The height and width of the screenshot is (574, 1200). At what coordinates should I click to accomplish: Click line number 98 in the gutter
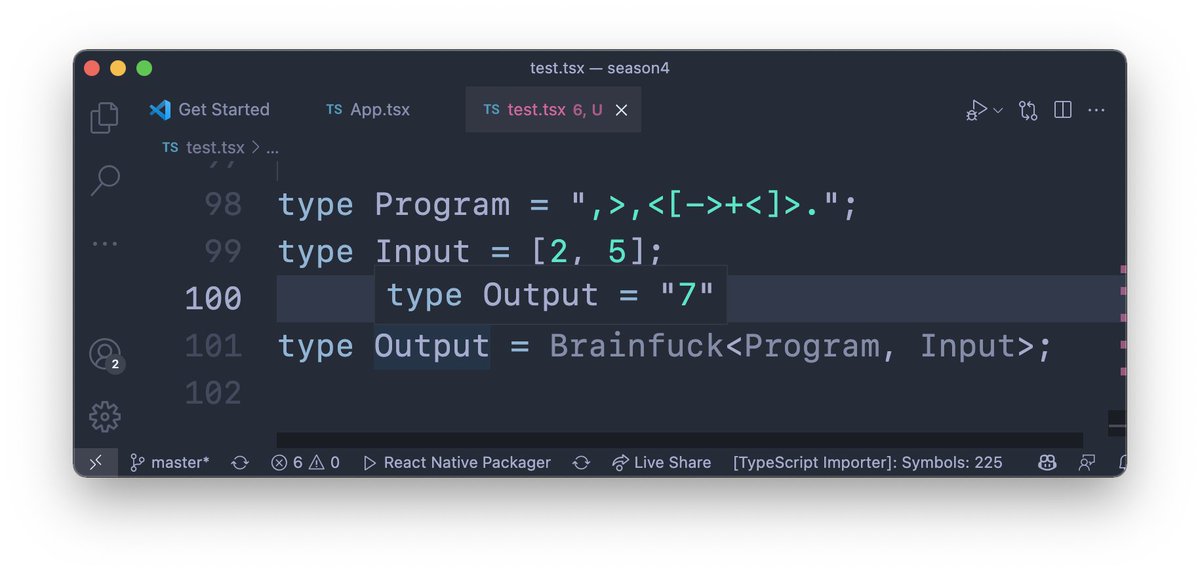coord(222,205)
